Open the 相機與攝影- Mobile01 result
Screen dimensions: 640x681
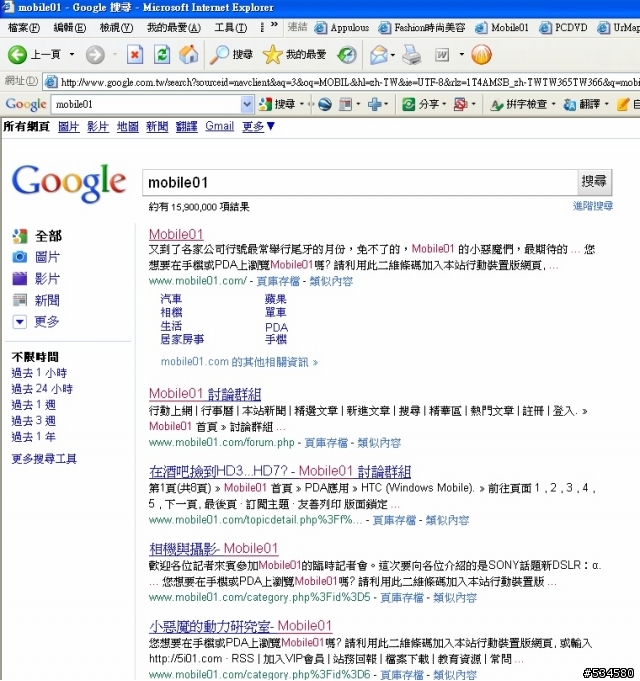pos(213,549)
